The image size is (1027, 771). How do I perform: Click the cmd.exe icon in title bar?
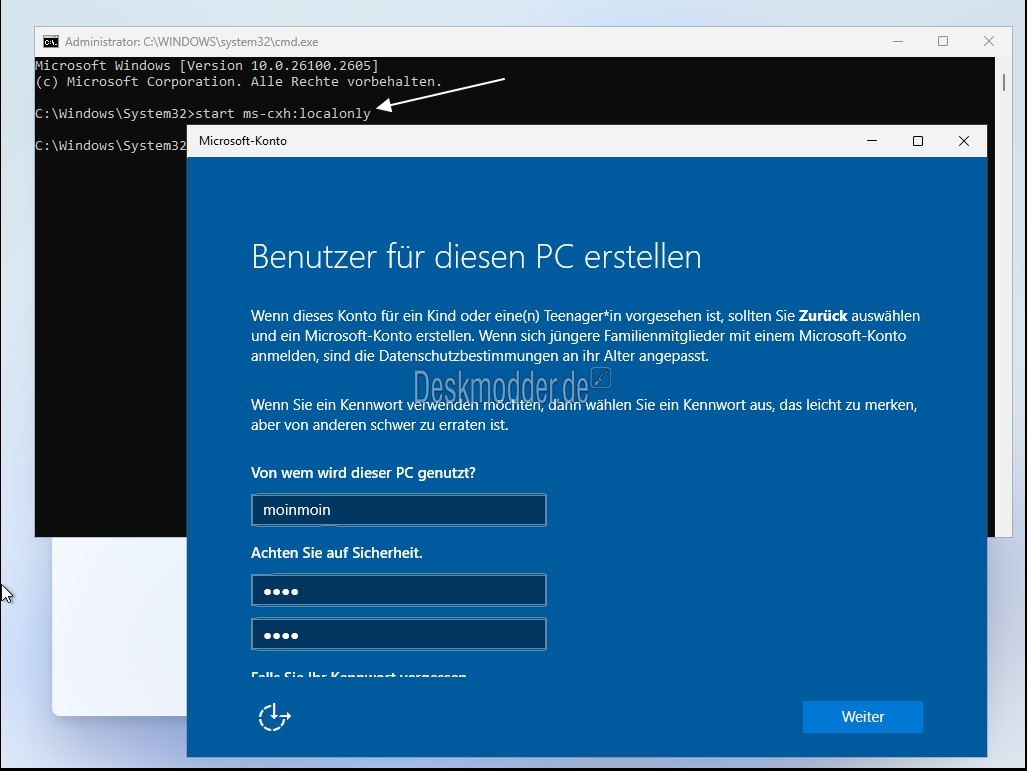pyautogui.click(x=50, y=42)
